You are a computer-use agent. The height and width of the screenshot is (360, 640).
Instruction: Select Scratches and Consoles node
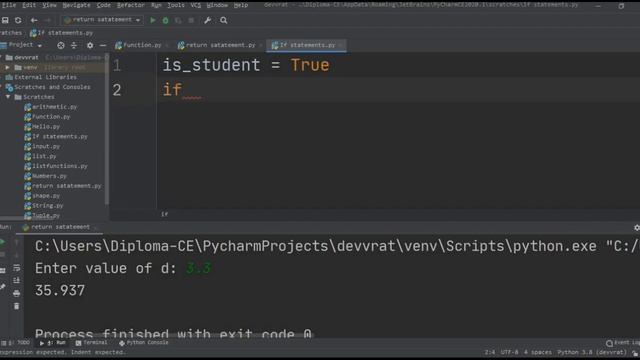click(x=52, y=87)
